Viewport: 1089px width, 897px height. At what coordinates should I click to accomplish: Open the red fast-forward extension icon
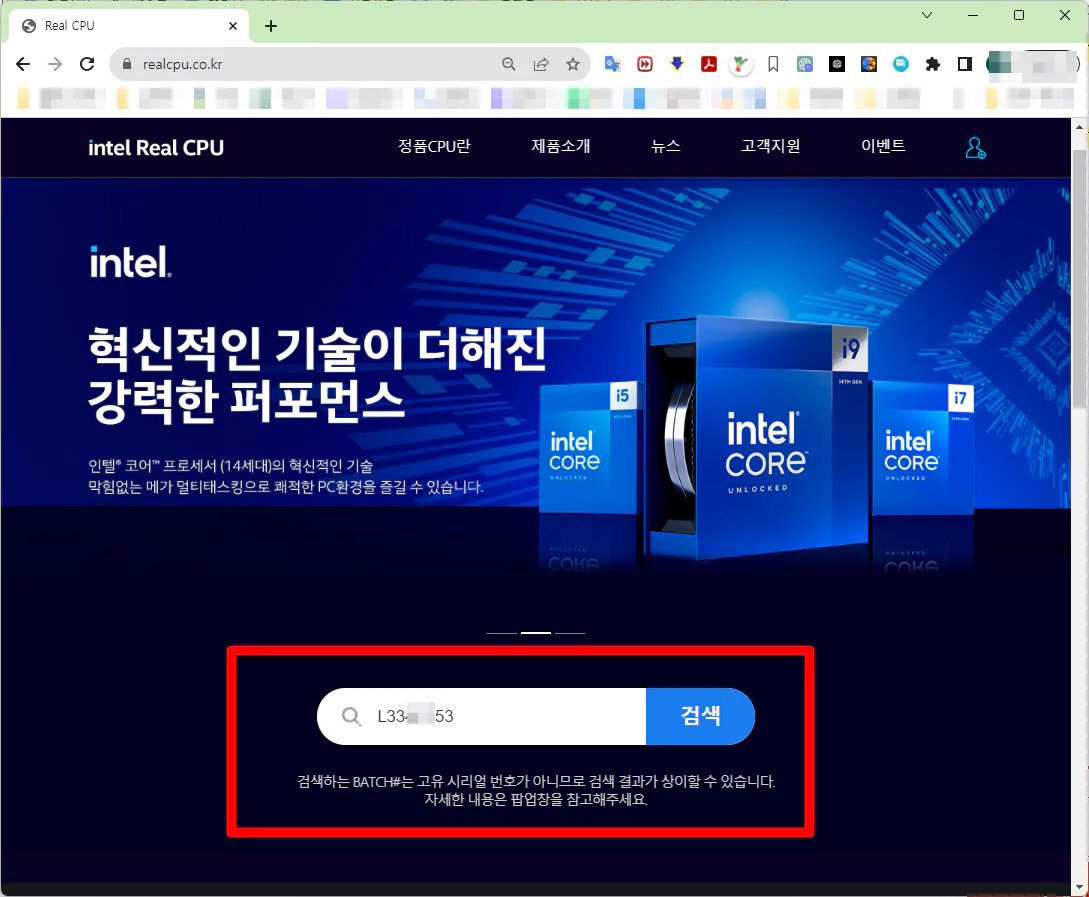pos(645,65)
